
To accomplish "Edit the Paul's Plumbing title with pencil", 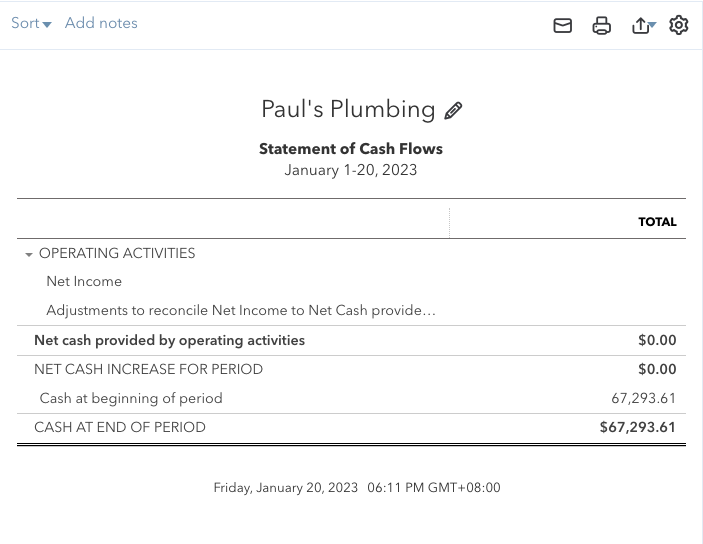I will 453,111.
